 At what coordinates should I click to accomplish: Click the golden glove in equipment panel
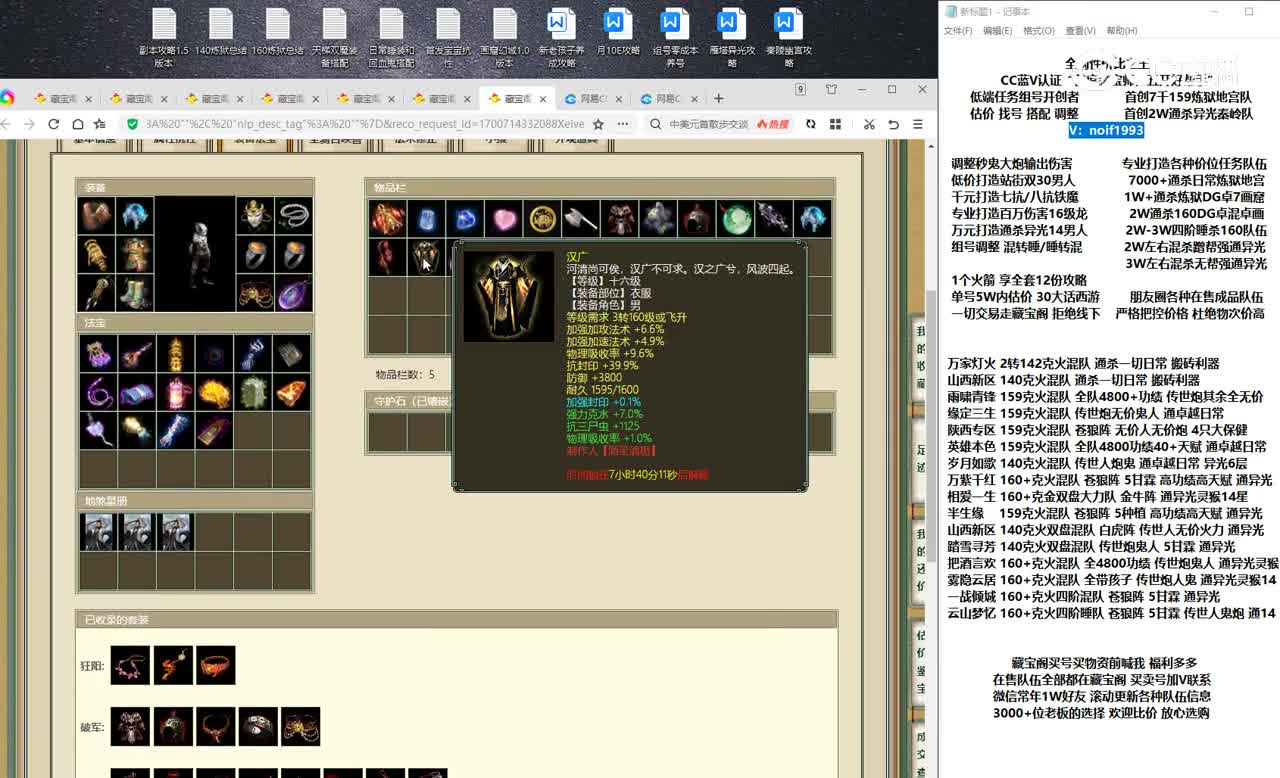[96, 254]
